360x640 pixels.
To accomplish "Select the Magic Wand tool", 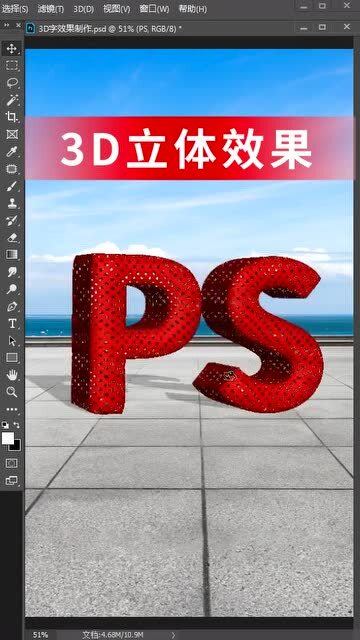I will (12, 100).
